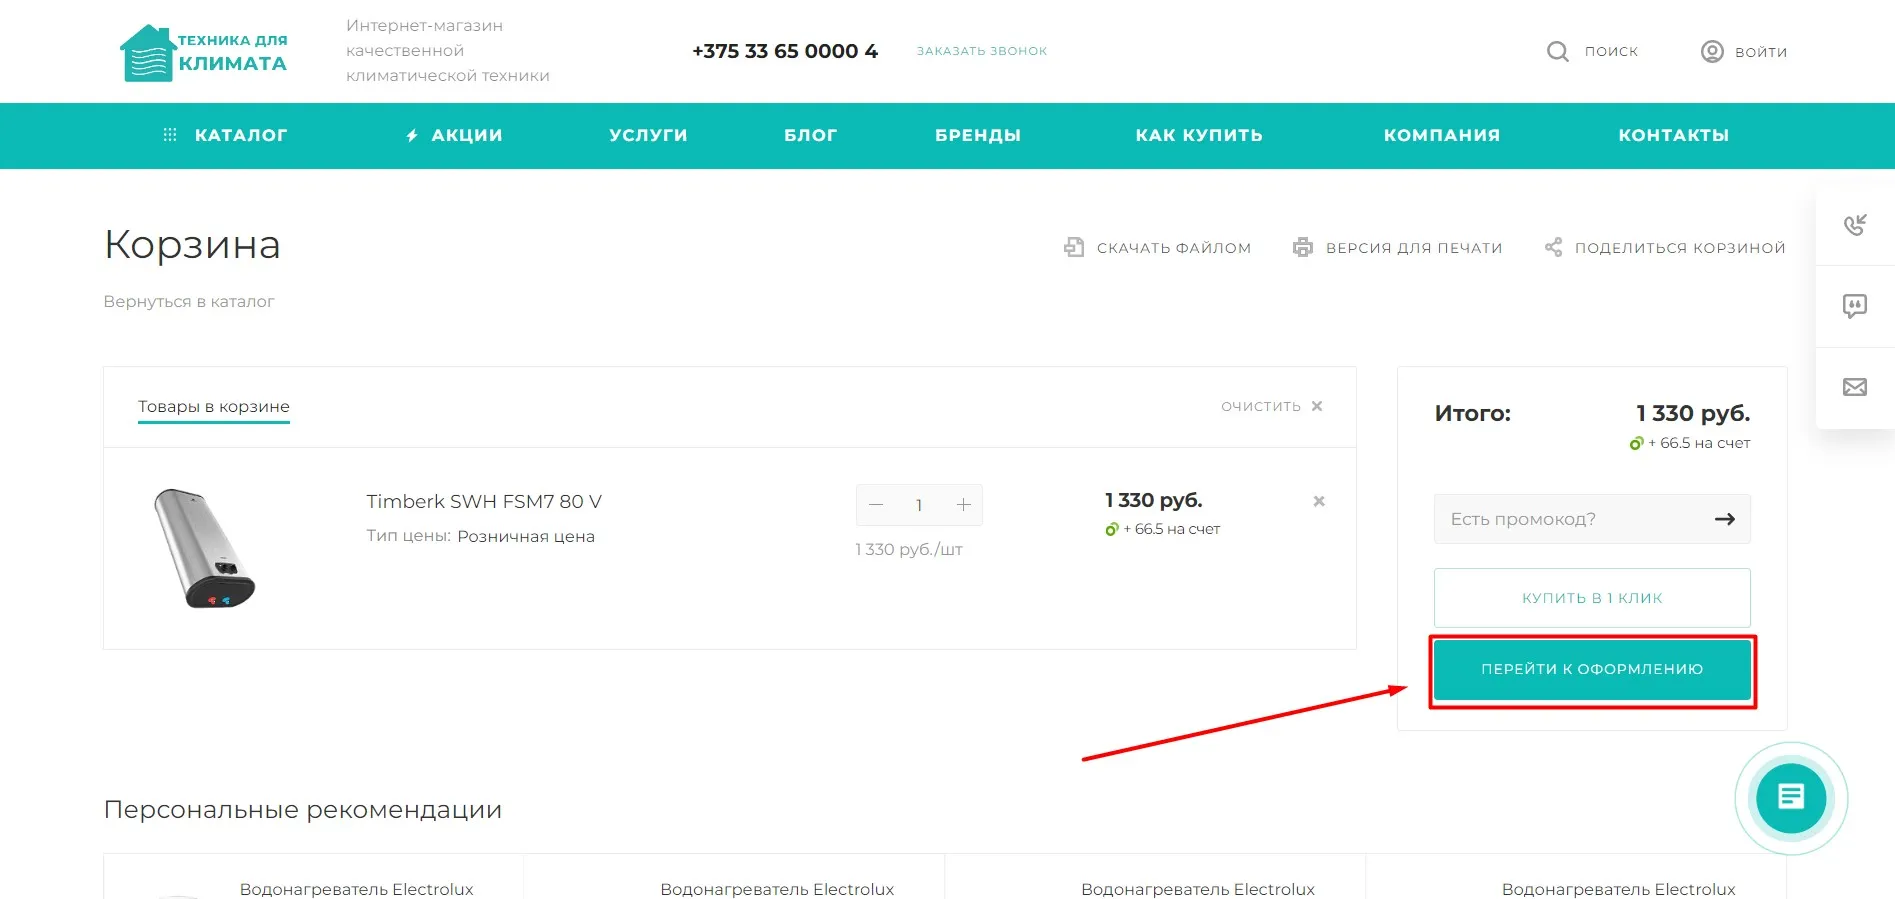Click the Timberk water heater thumbnail
Viewport: 1895px width, 899px height.
pos(204,547)
